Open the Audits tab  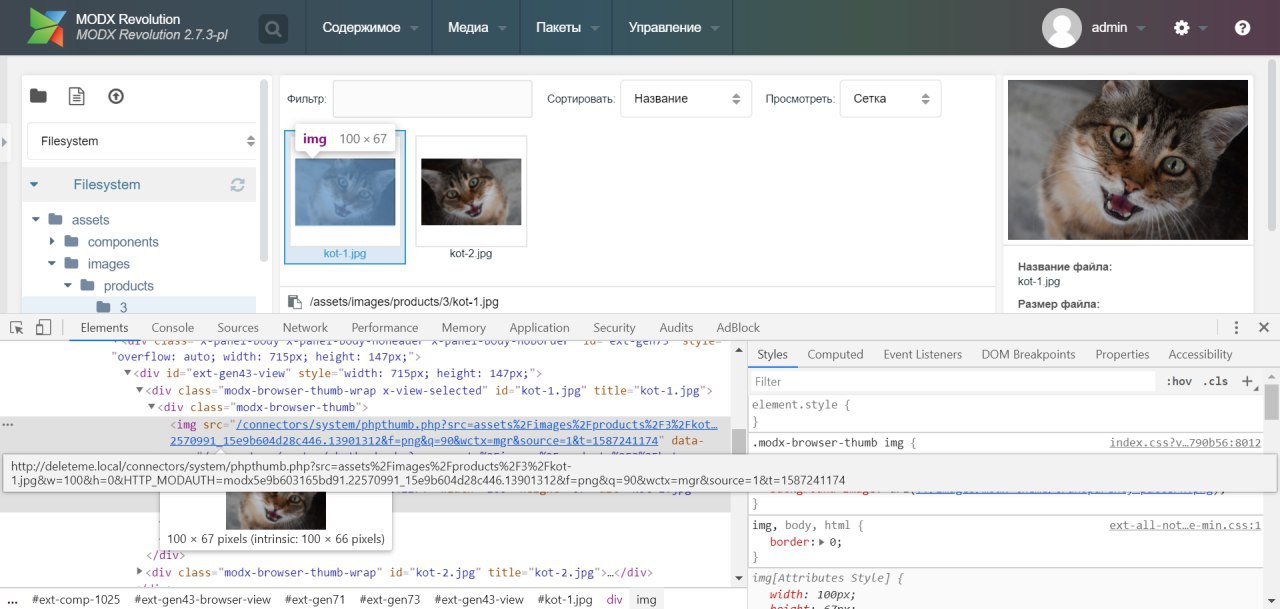point(676,327)
